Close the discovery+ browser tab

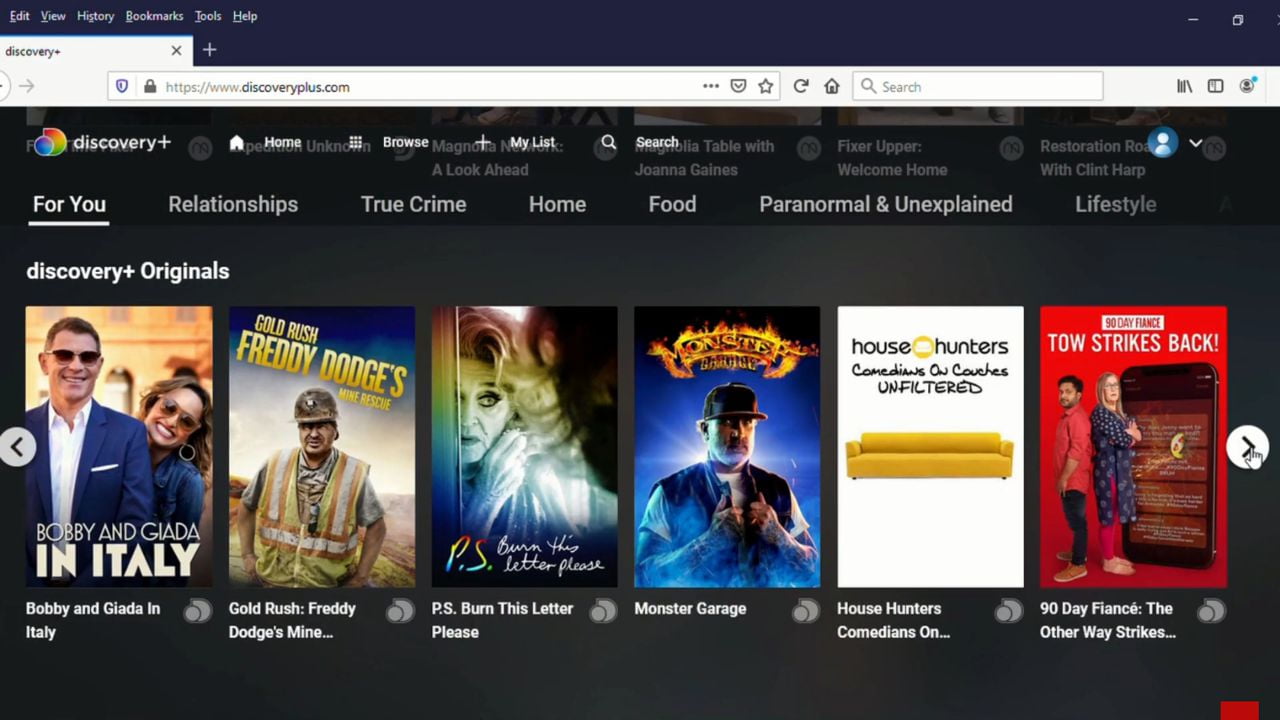(177, 50)
